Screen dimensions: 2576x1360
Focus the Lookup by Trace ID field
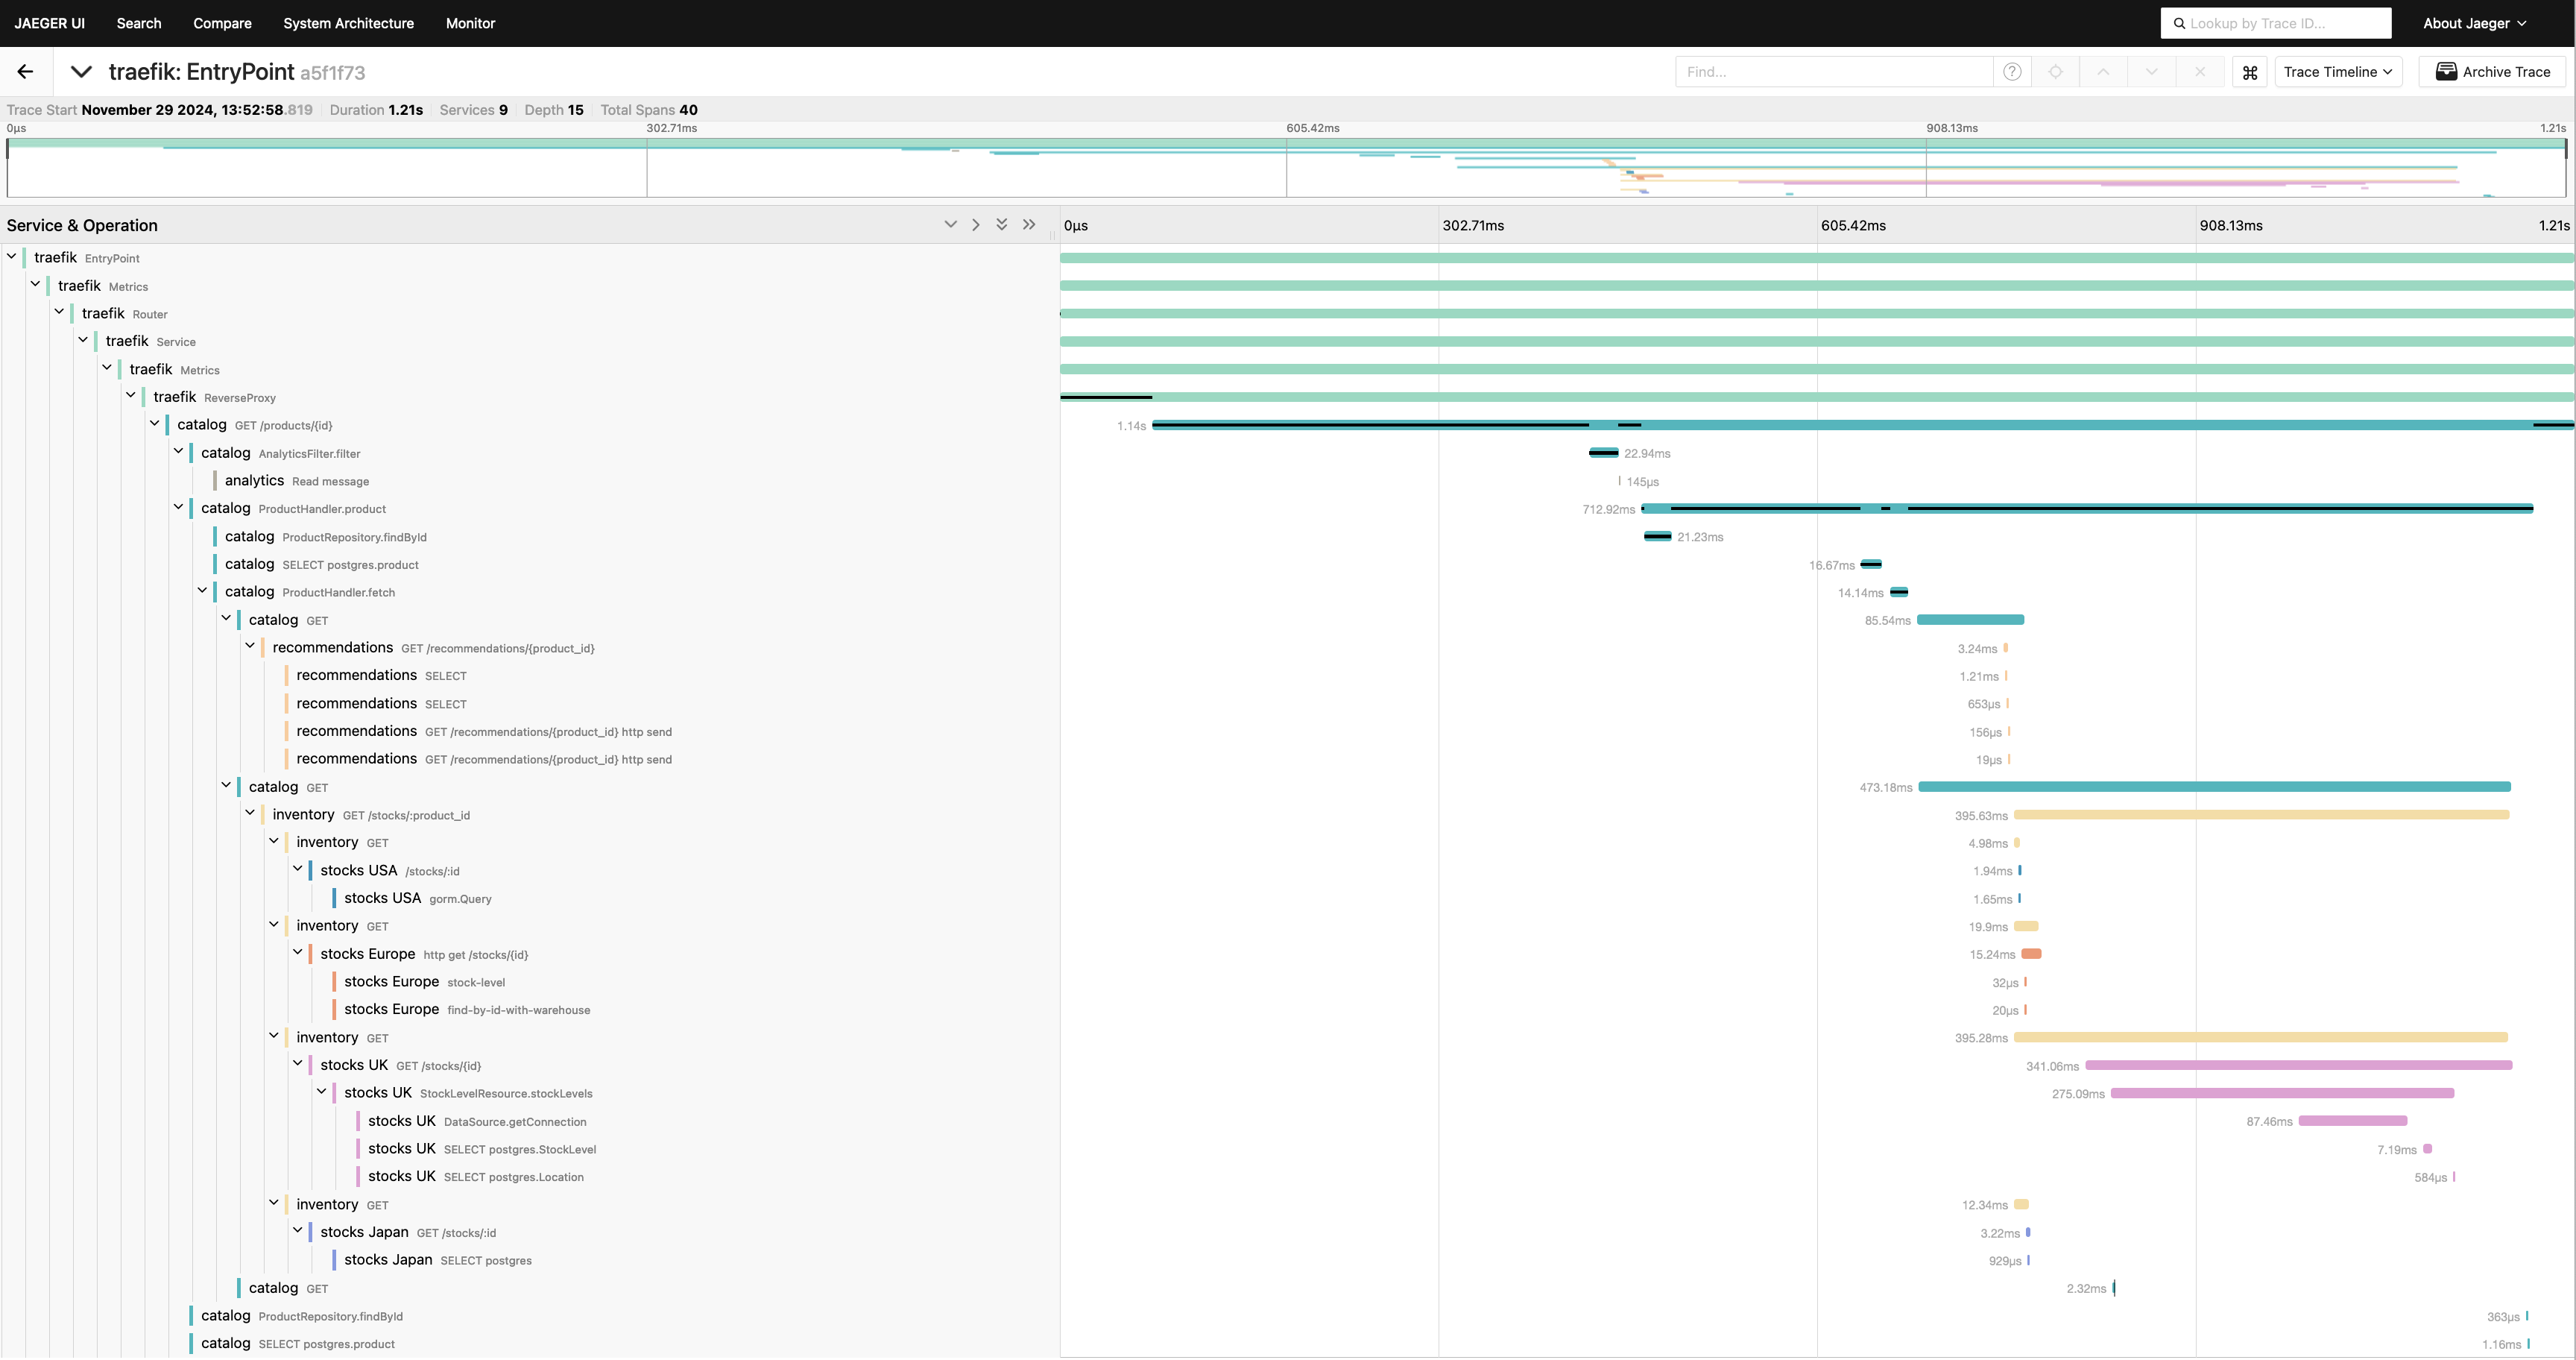coord(2285,23)
